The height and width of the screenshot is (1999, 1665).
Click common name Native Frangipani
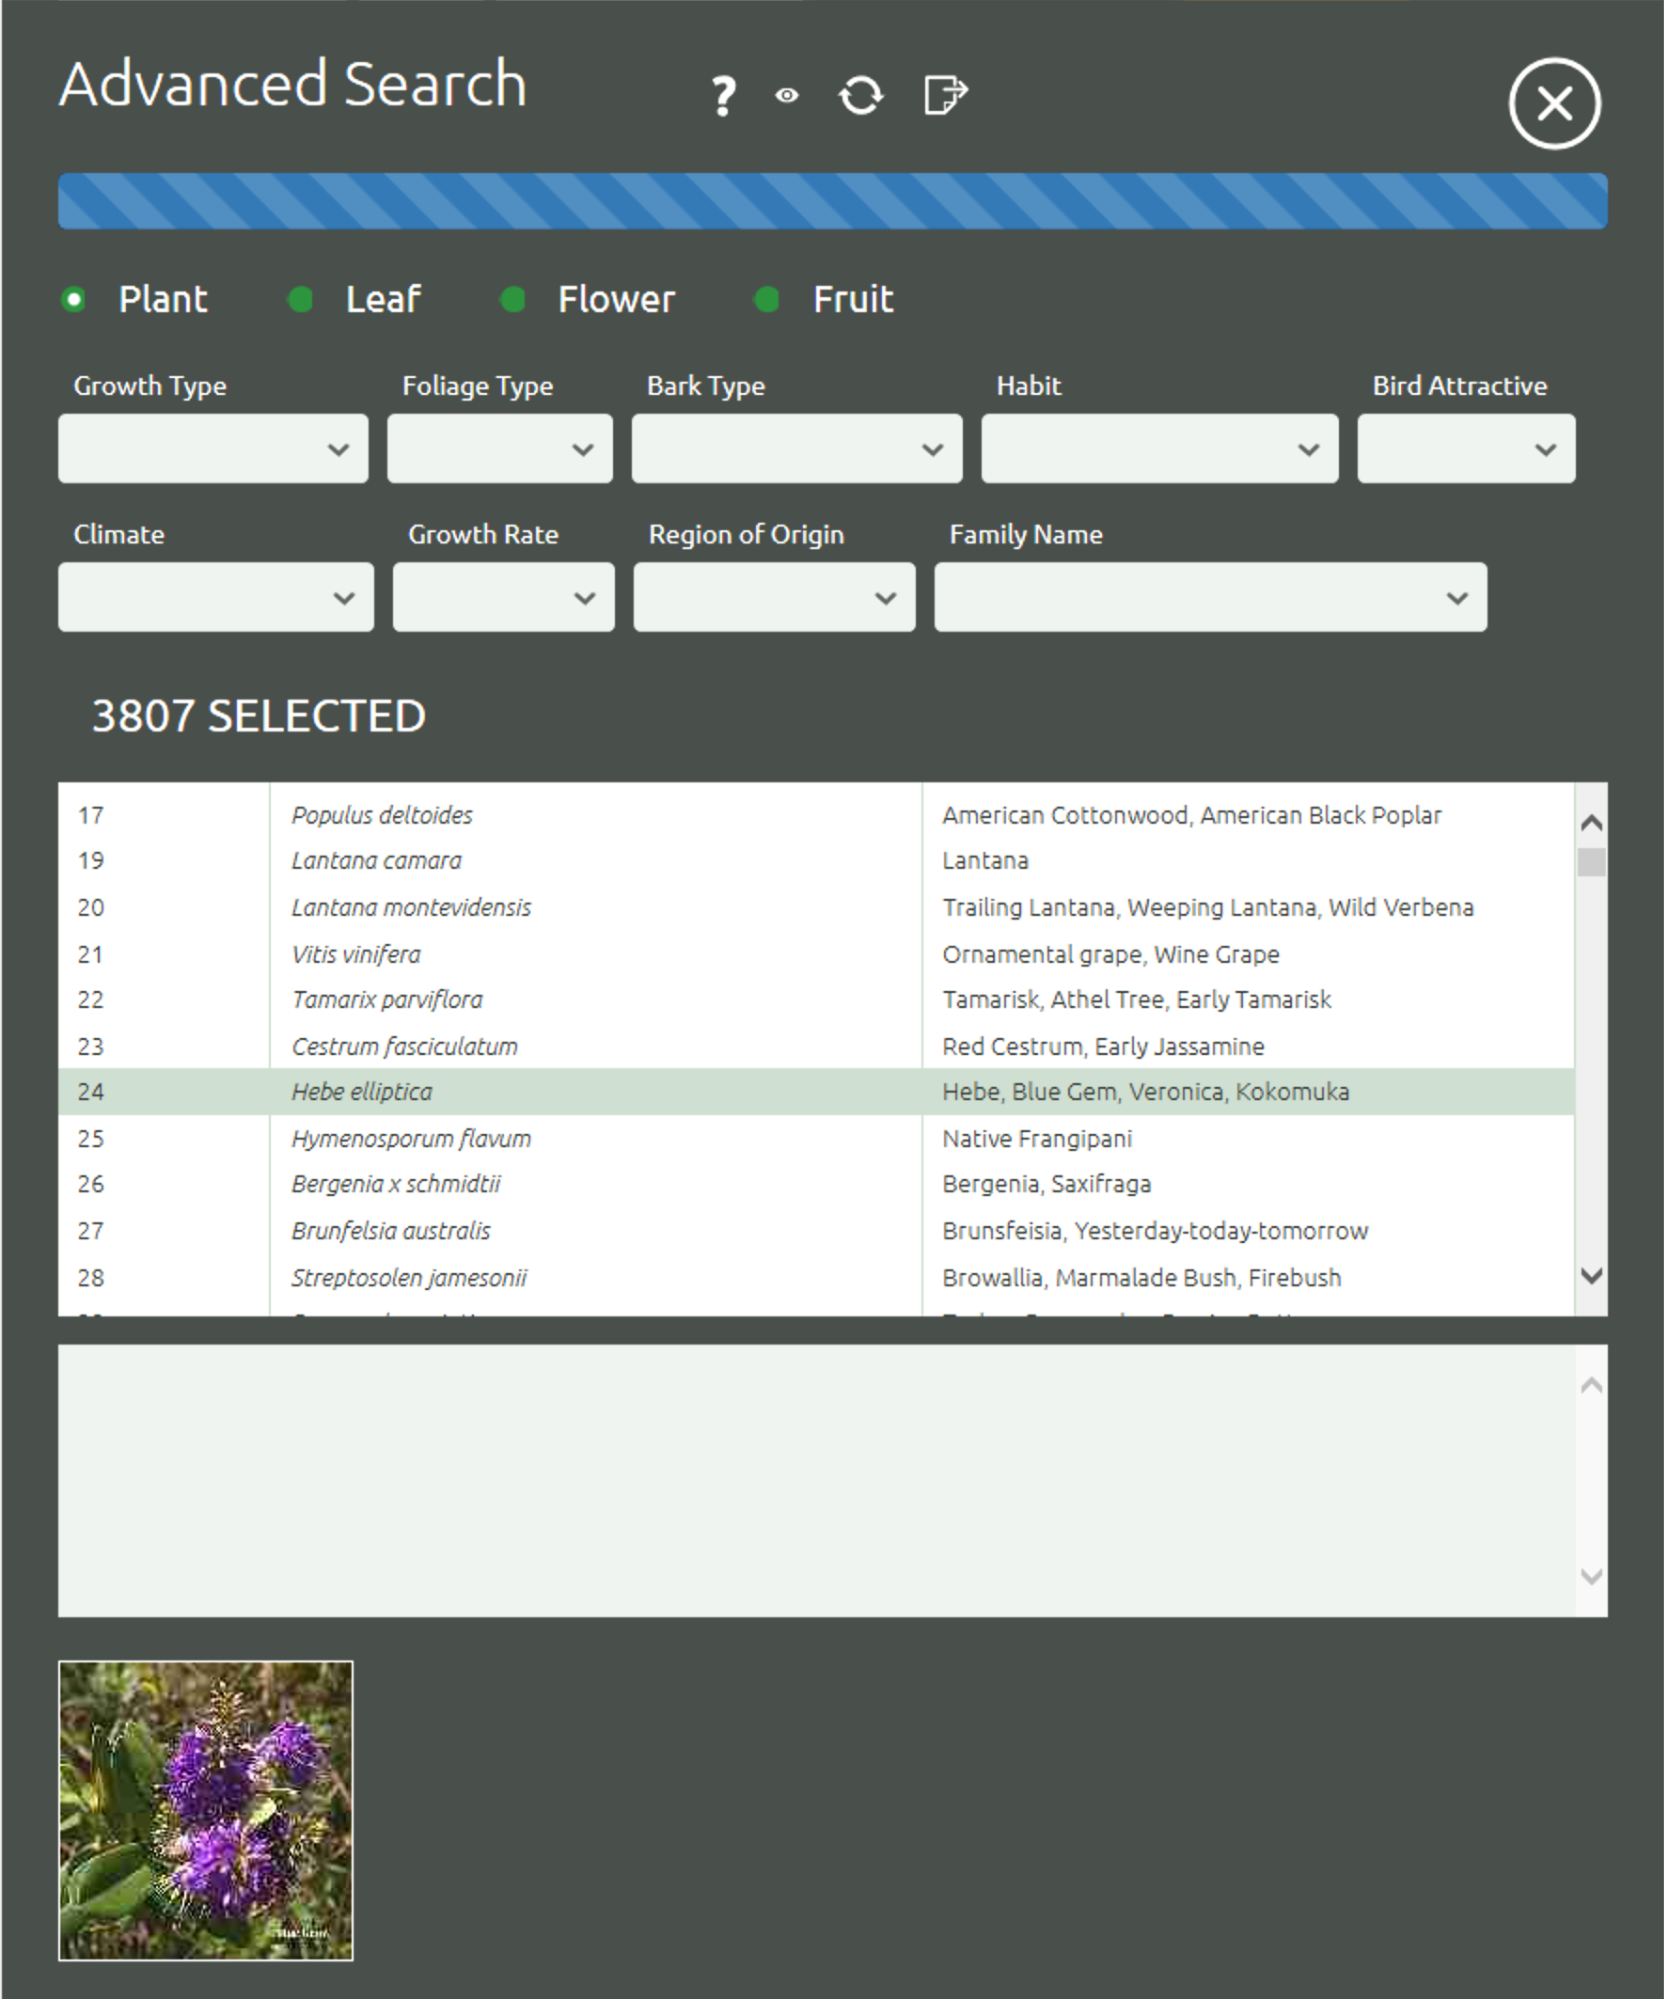tap(1037, 1138)
